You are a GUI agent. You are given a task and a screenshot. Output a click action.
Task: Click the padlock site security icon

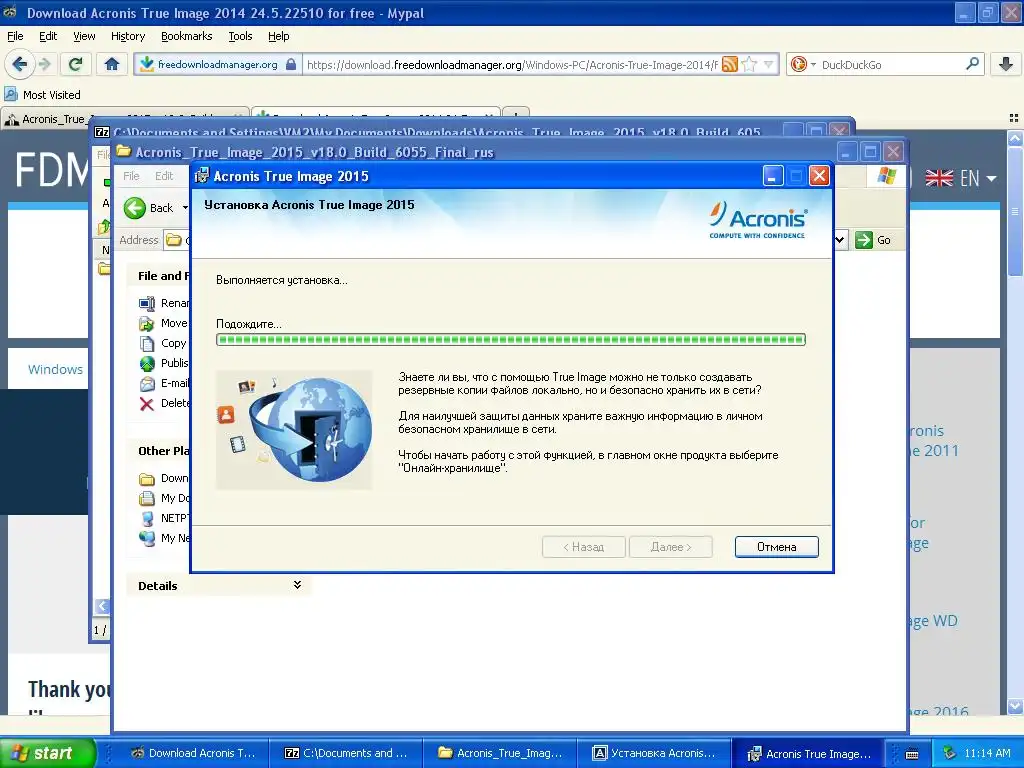pyautogui.click(x=291, y=64)
